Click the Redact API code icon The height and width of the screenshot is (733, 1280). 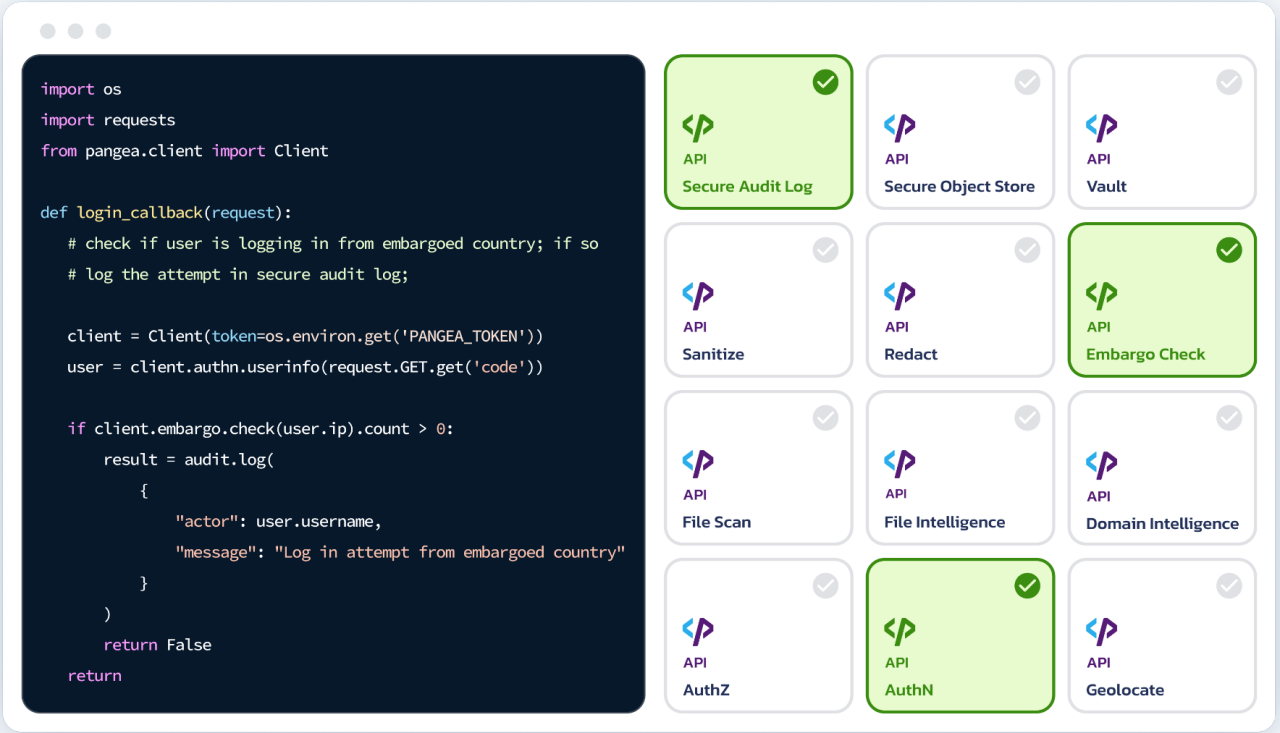click(x=900, y=295)
